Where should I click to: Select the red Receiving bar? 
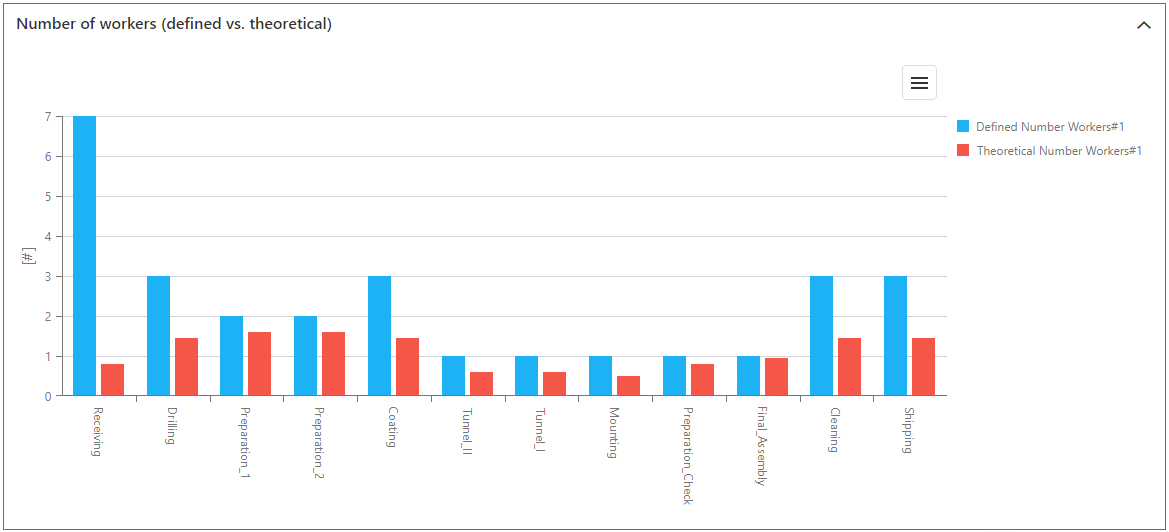coord(112,380)
